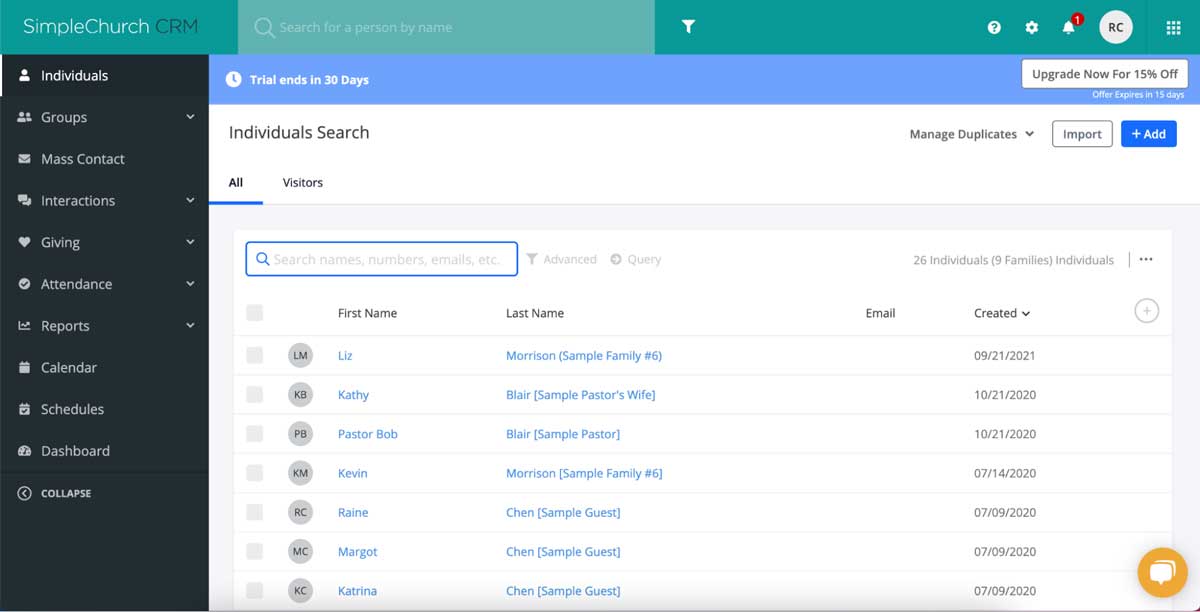Open the apps grid icon
1200x612 pixels.
point(1172,27)
